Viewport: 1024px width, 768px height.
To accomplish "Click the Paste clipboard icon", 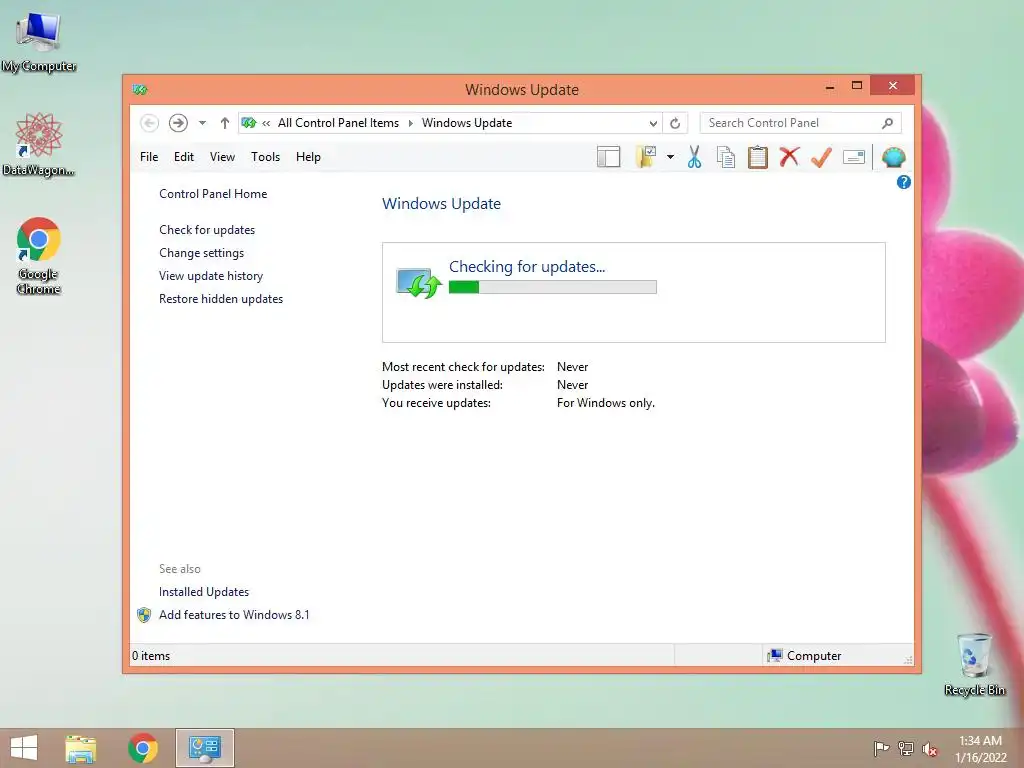I will click(x=758, y=157).
